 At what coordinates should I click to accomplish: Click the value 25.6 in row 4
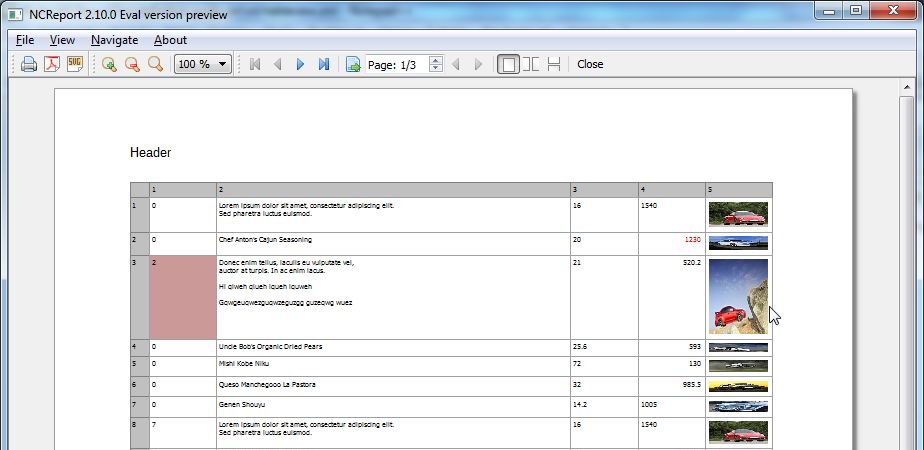click(579, 346)
